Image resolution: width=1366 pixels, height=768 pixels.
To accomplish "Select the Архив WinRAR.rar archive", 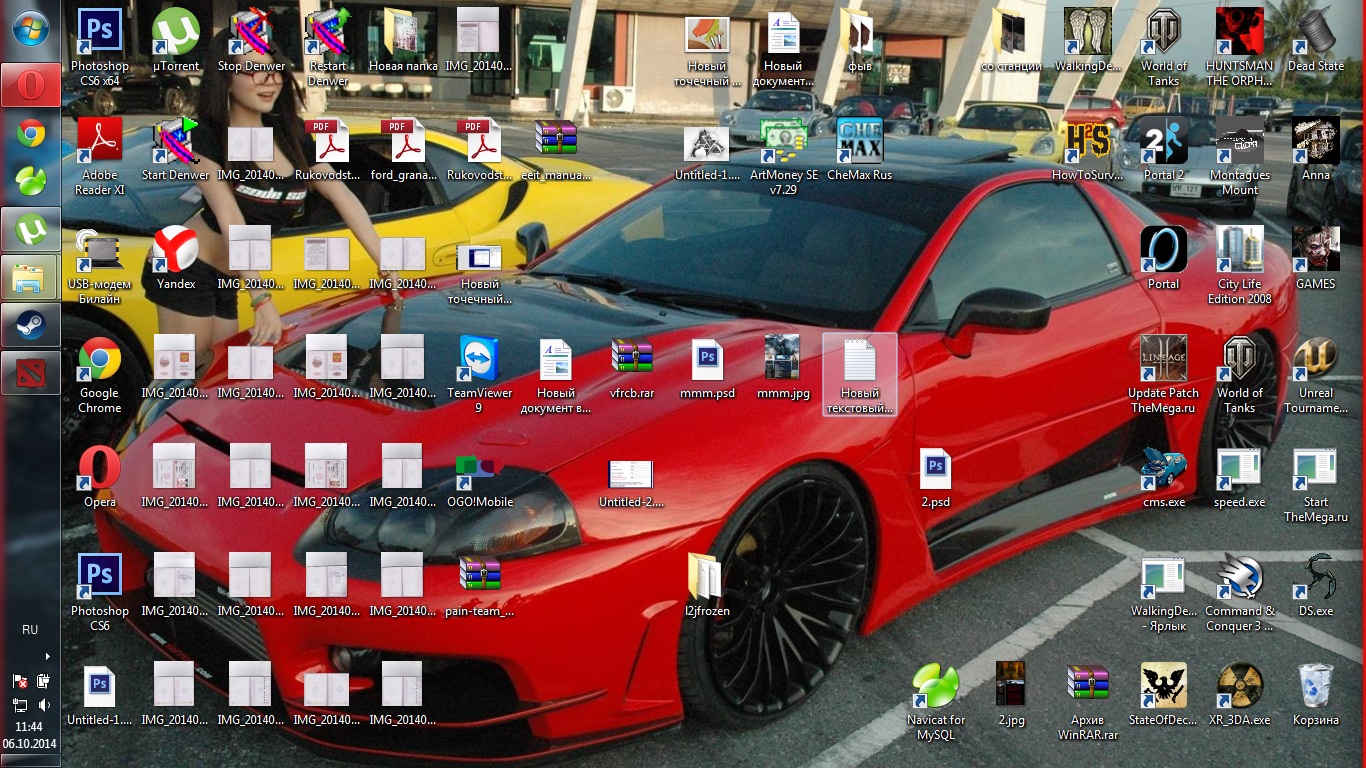I will (1087, 700).
